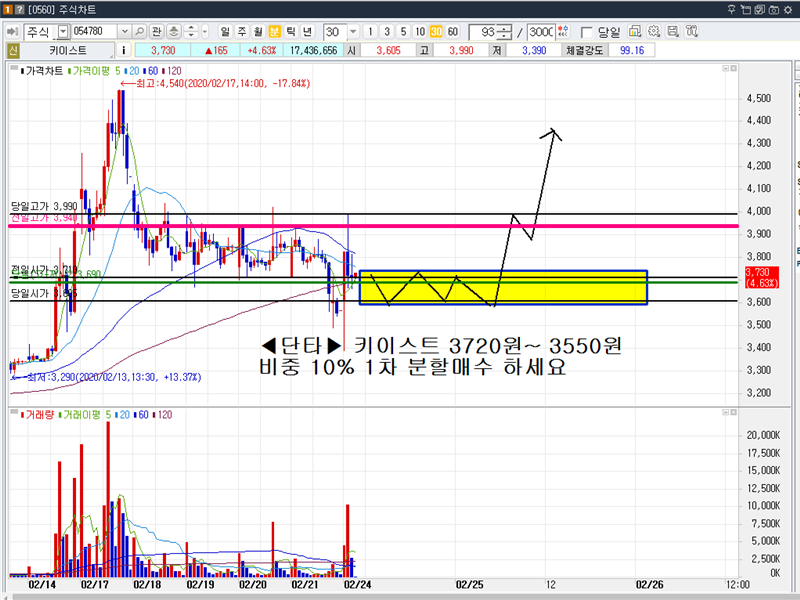The height and width of the screenshot is (600, 800).
Task: Click the 10-minute interval button
Action: click(x=419, y=32)
